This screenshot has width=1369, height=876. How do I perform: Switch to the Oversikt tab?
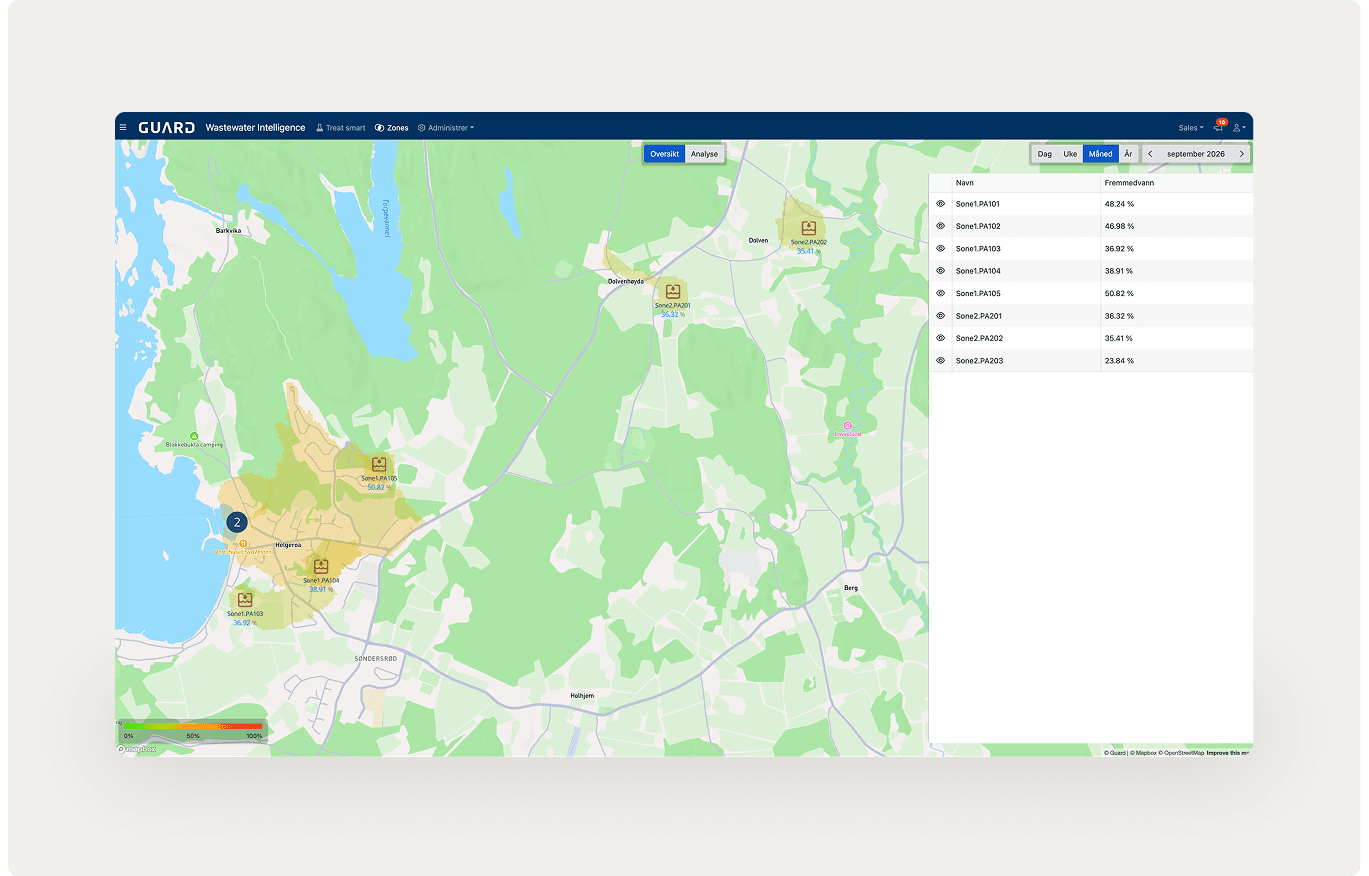pos(665,154)
